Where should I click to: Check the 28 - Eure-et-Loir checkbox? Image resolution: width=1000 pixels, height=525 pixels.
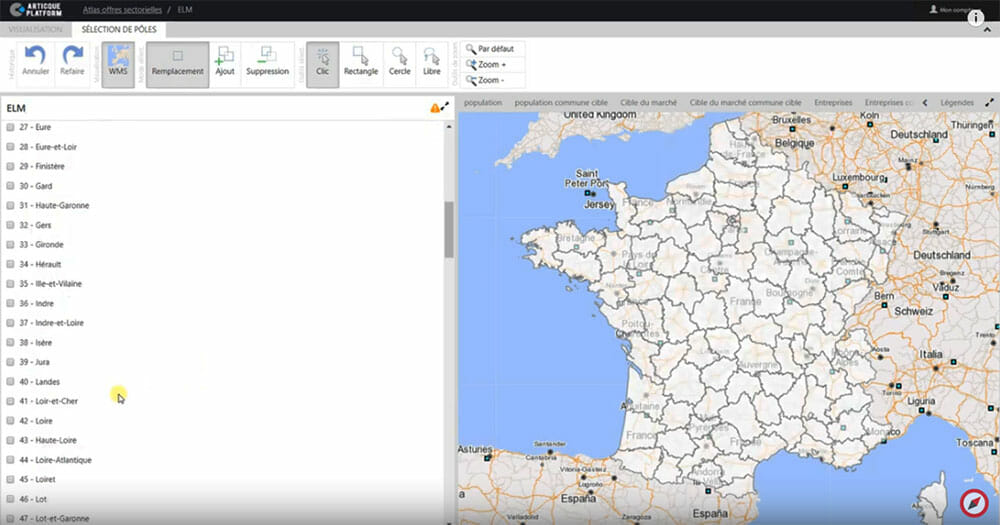point(10,147)
